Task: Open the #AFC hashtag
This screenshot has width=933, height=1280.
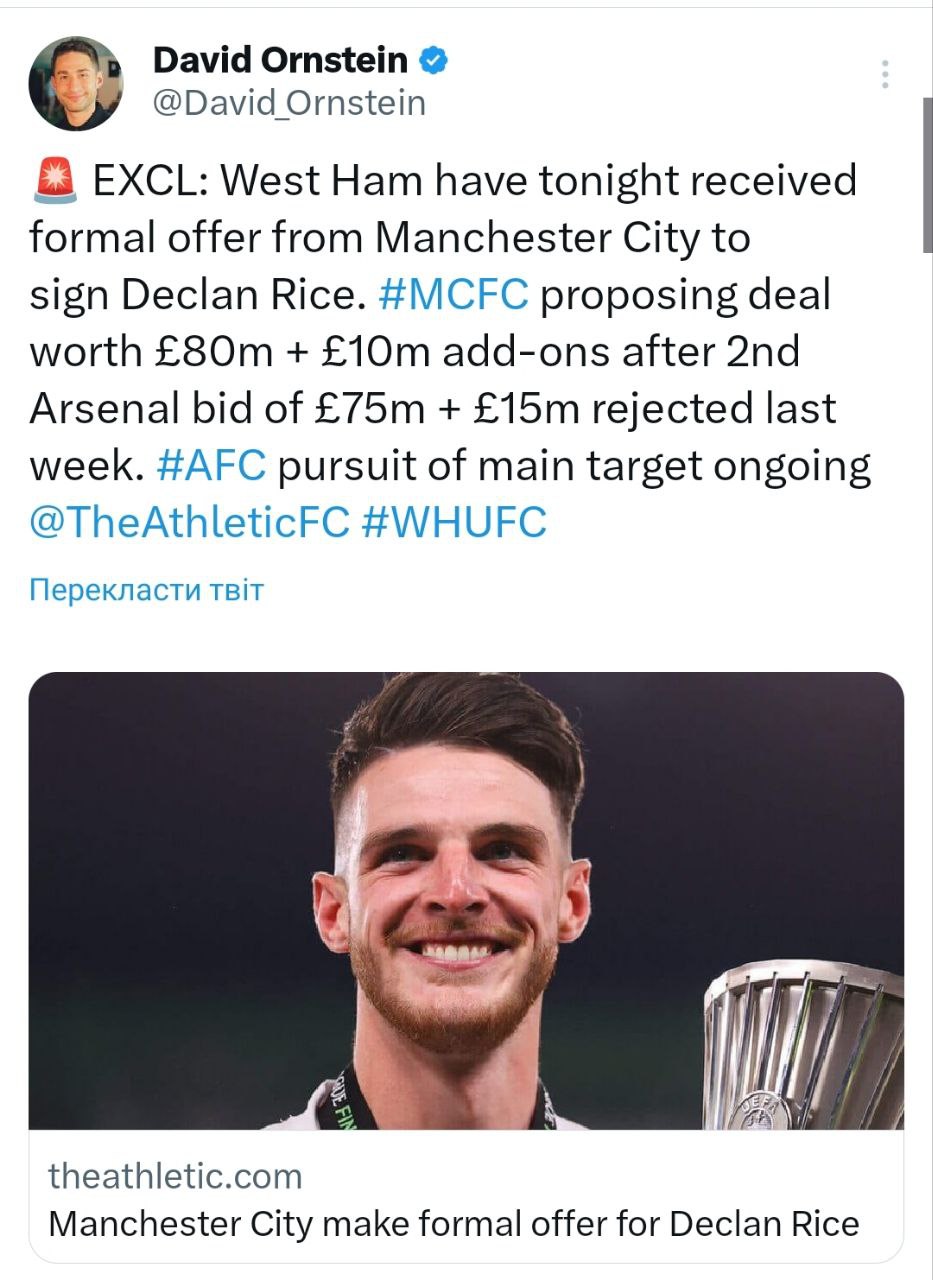Action: point(211,465)
